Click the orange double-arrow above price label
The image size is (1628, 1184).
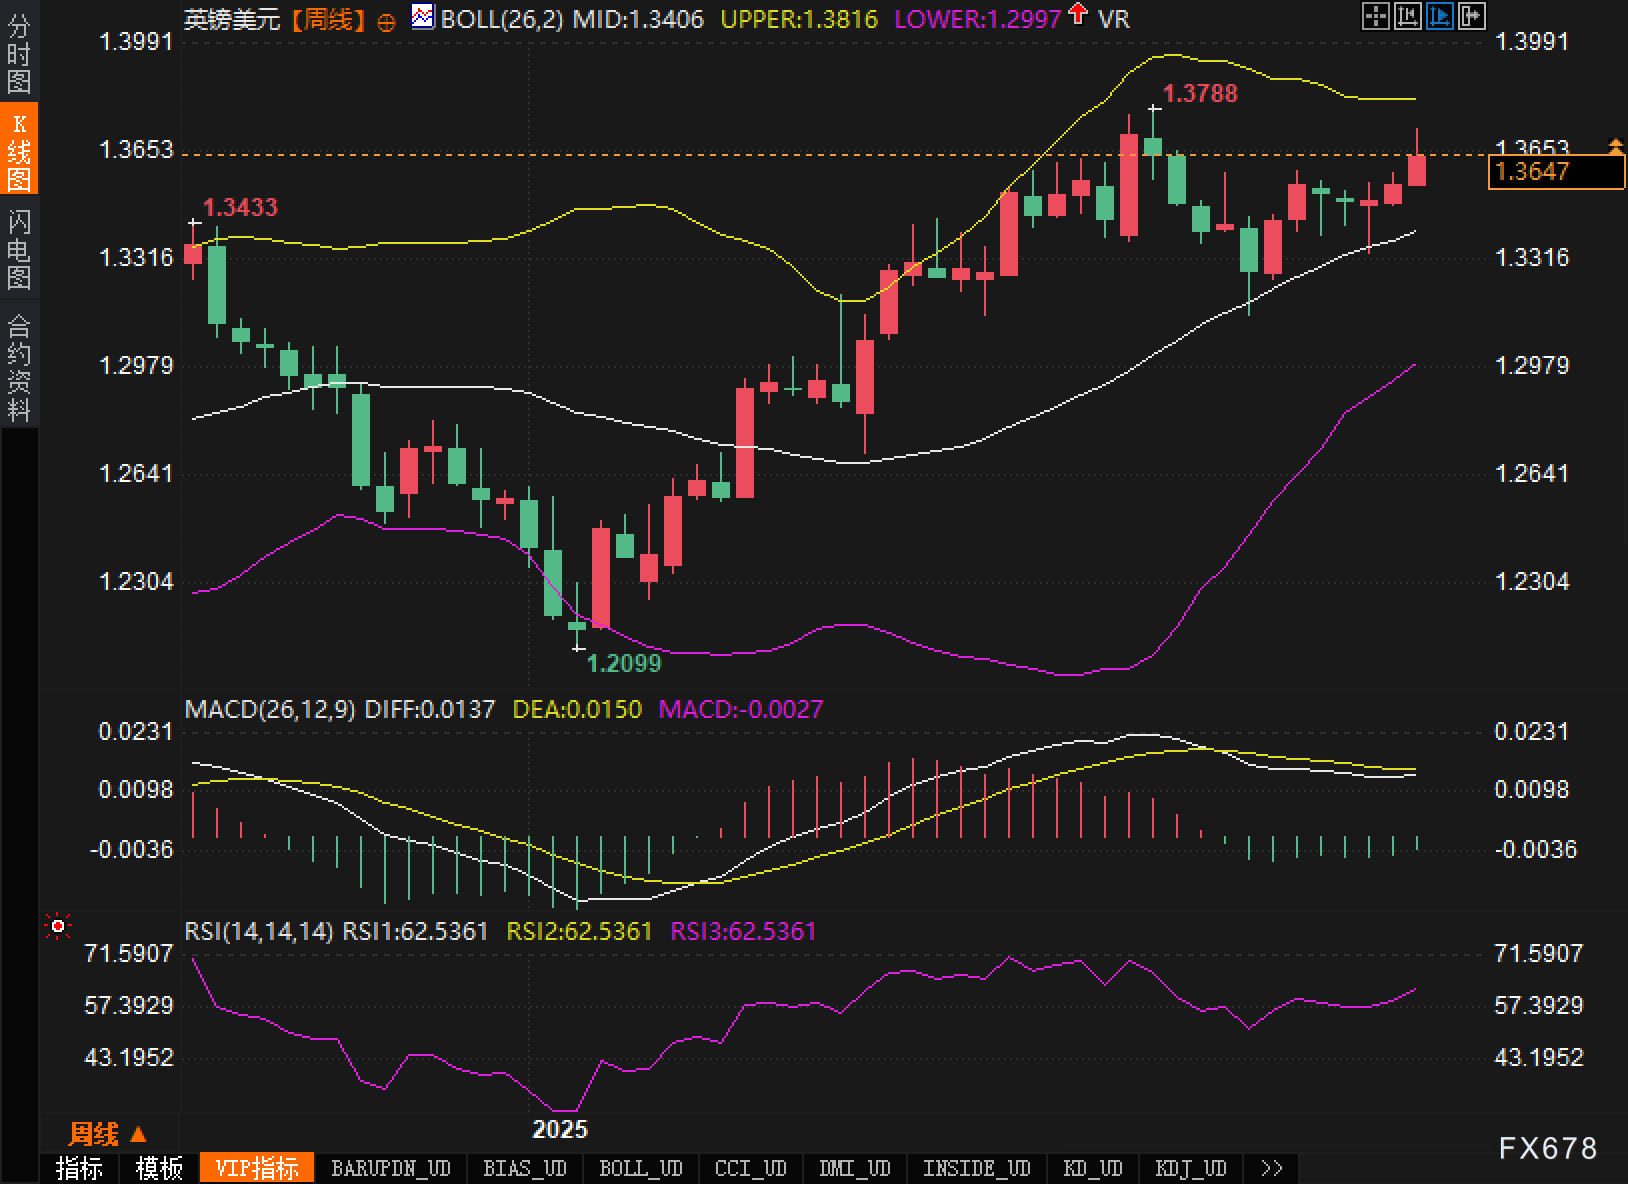(1616, 147)
